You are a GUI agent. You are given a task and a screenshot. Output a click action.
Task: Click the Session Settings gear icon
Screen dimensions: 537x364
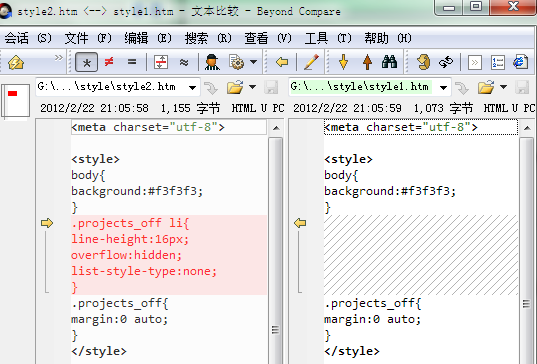[236, 62]
